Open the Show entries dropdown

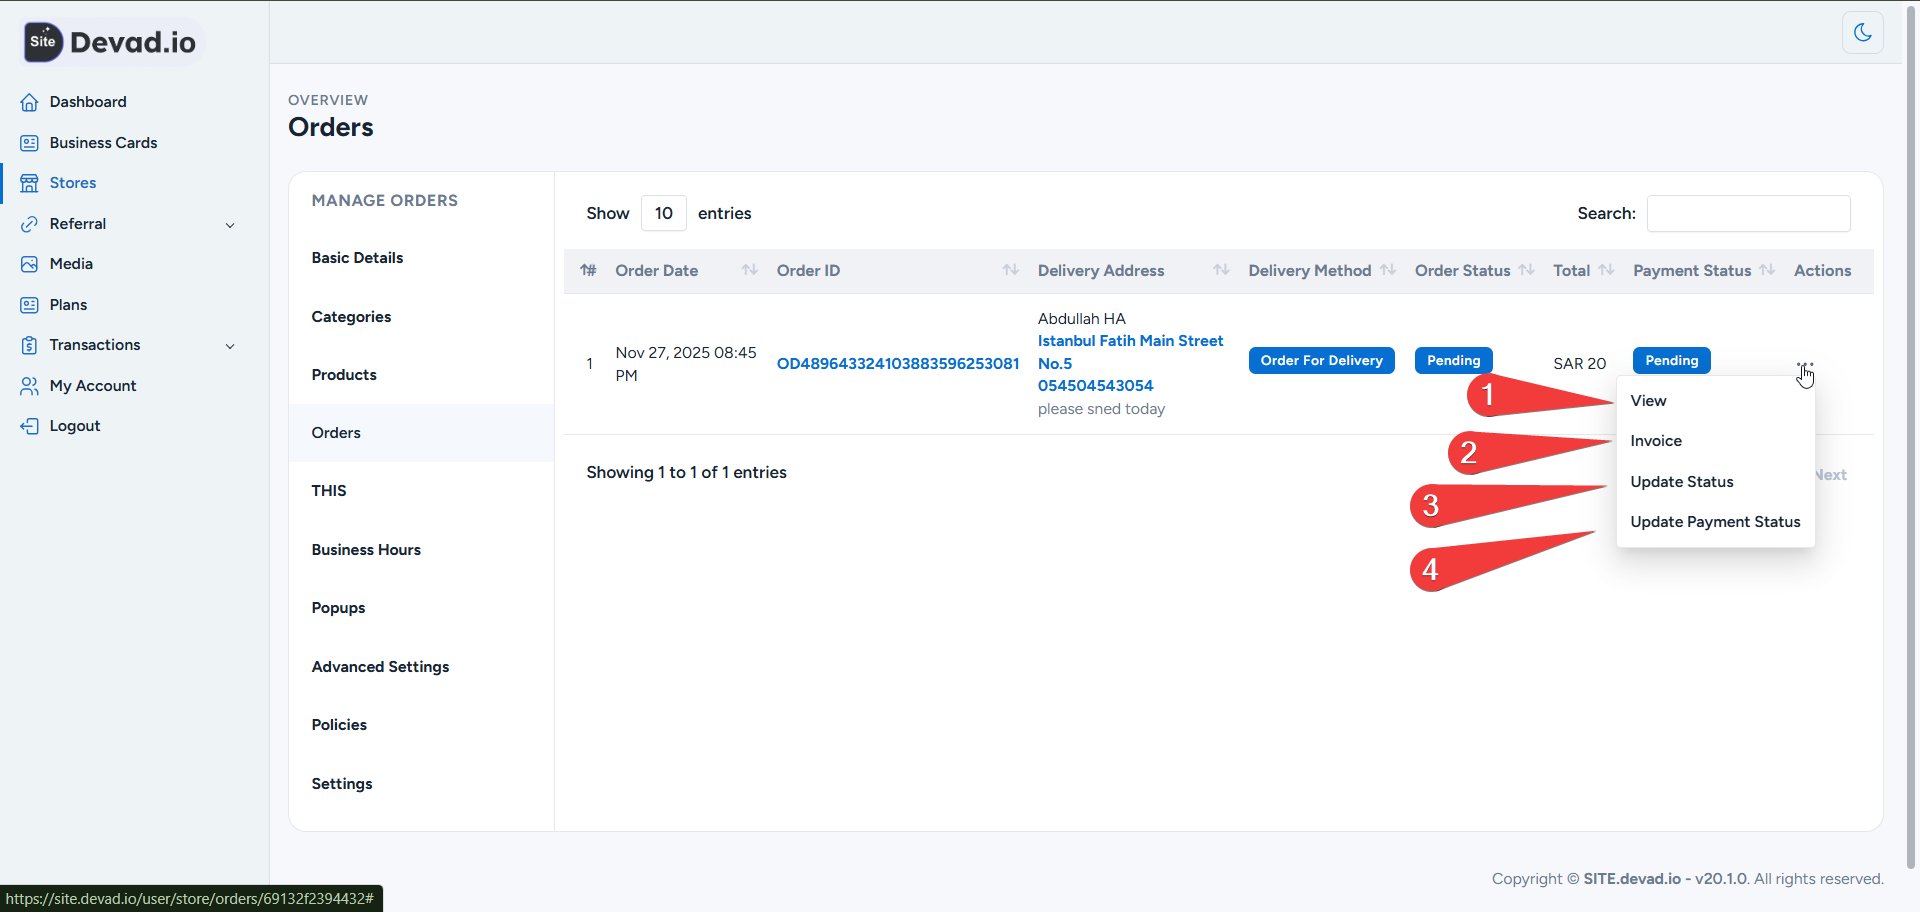[663, 213]
